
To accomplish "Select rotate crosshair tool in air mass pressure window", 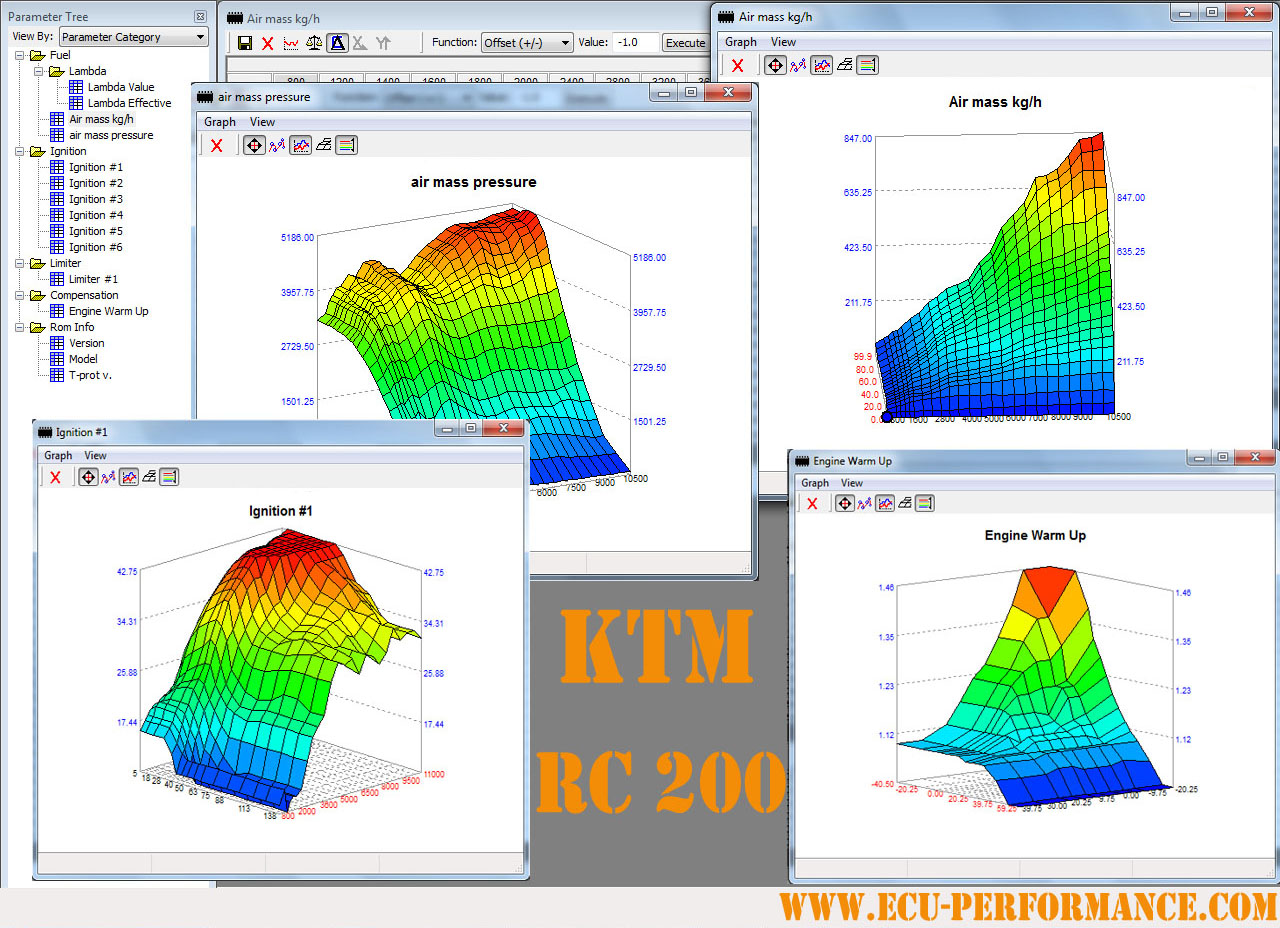I will (x=254, y=145).
